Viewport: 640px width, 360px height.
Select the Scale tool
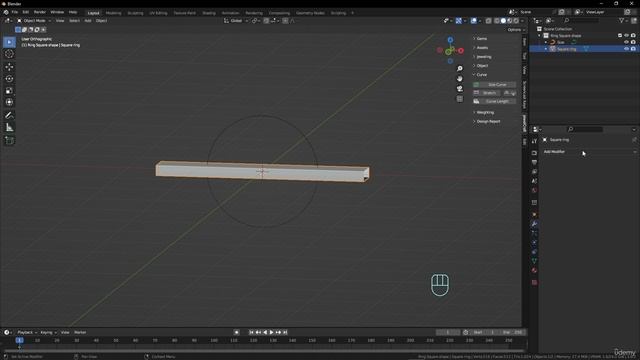9,91
